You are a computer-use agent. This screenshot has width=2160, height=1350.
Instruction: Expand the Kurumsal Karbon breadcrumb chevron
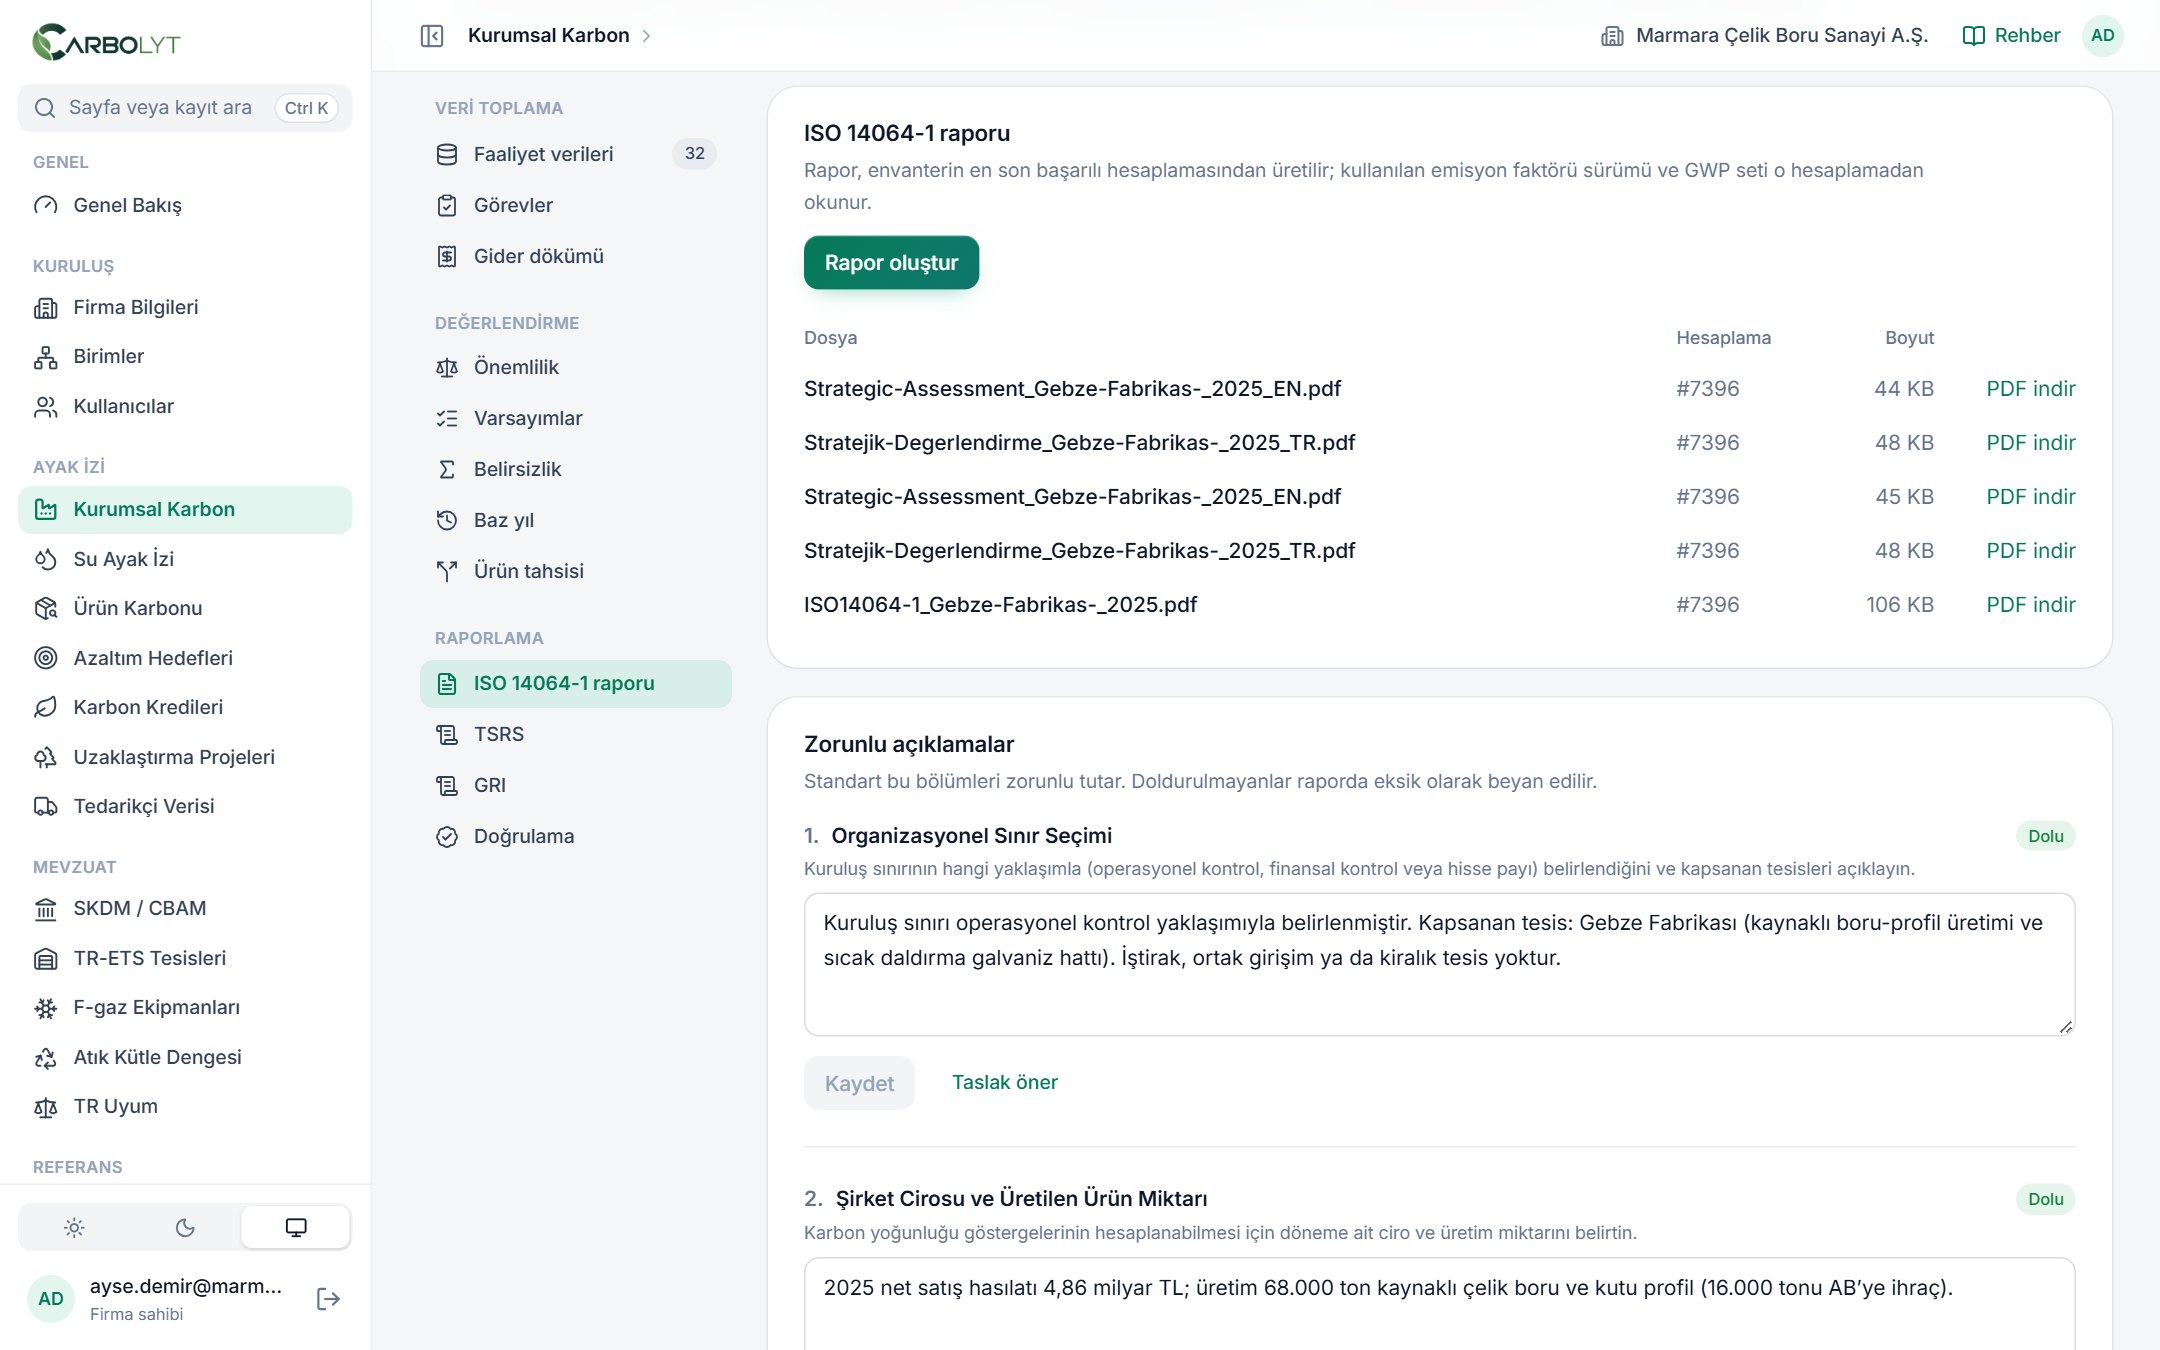pyautogui.click(x=647, y=36)
